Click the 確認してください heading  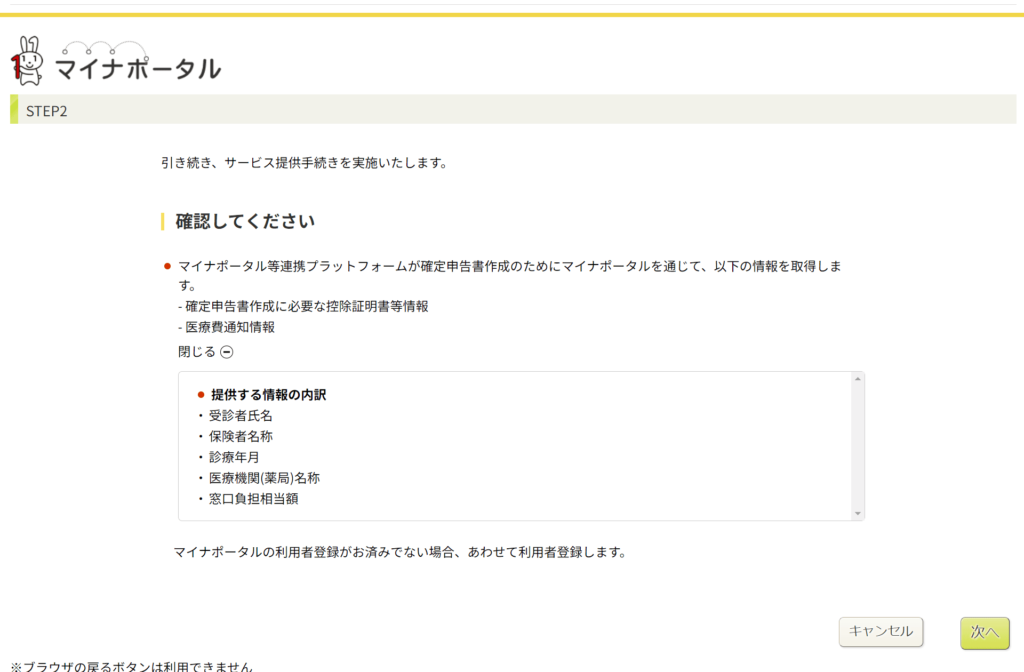point(245,221)
